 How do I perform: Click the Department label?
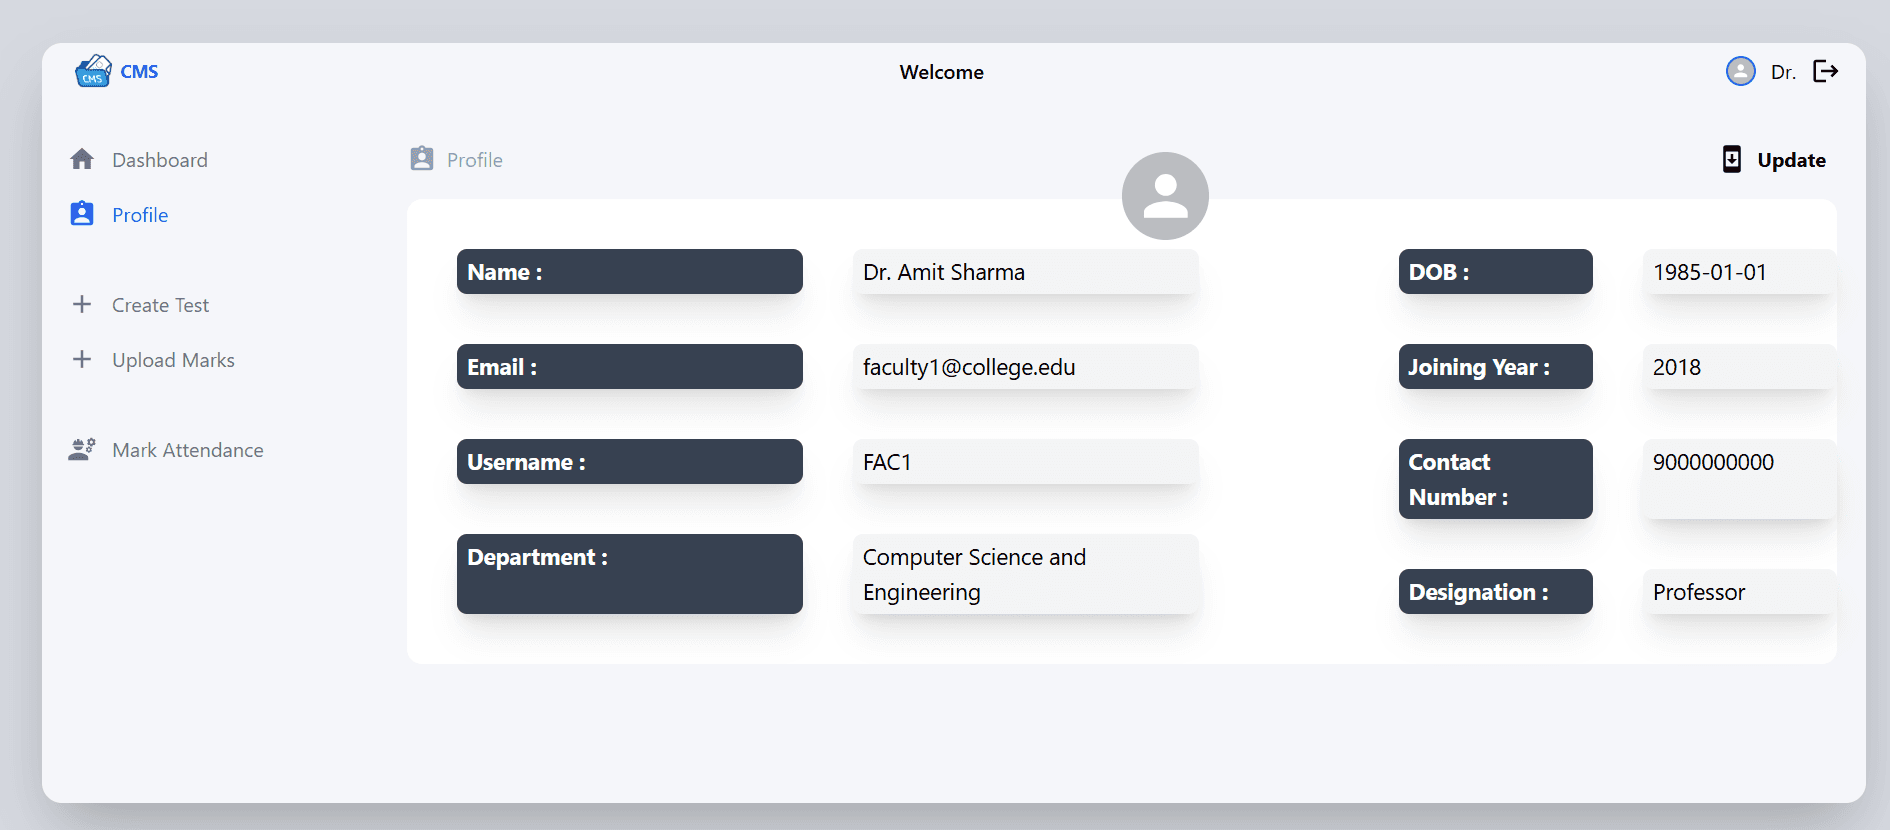[x=630, y=574]
